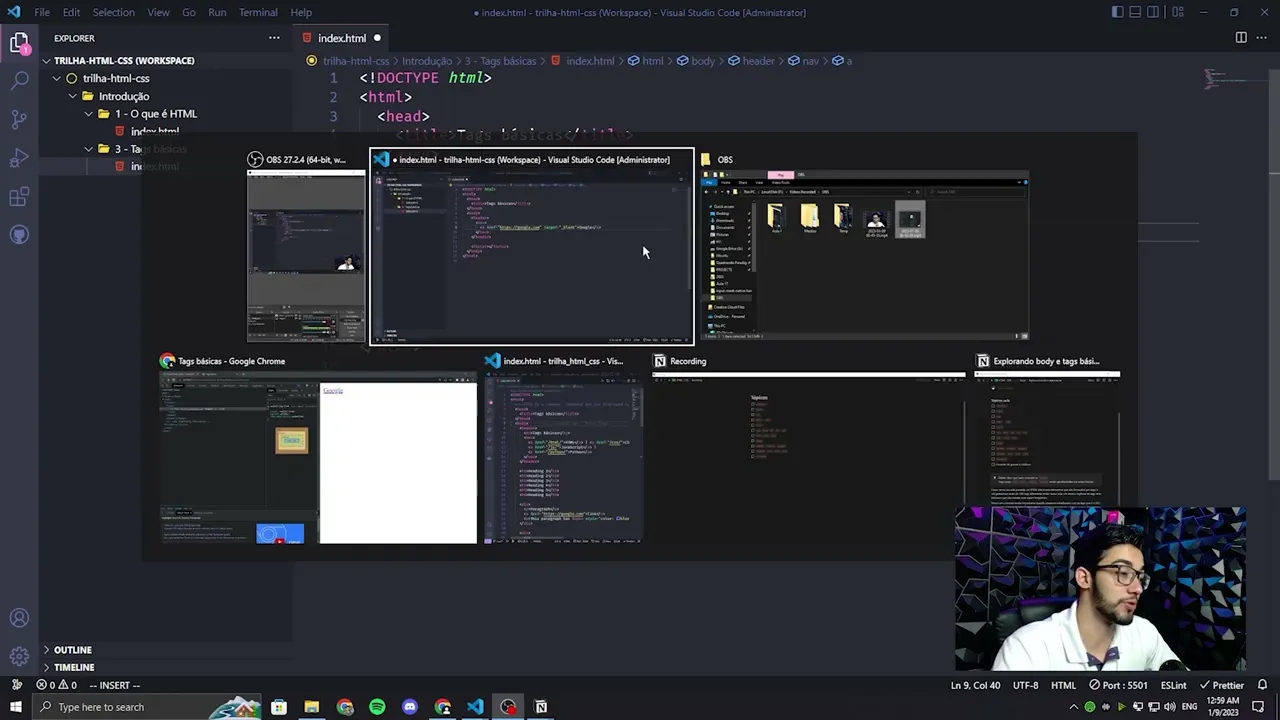The image size is (1280, 720).
Task: Open the Go menu
Action: point(189,12)
